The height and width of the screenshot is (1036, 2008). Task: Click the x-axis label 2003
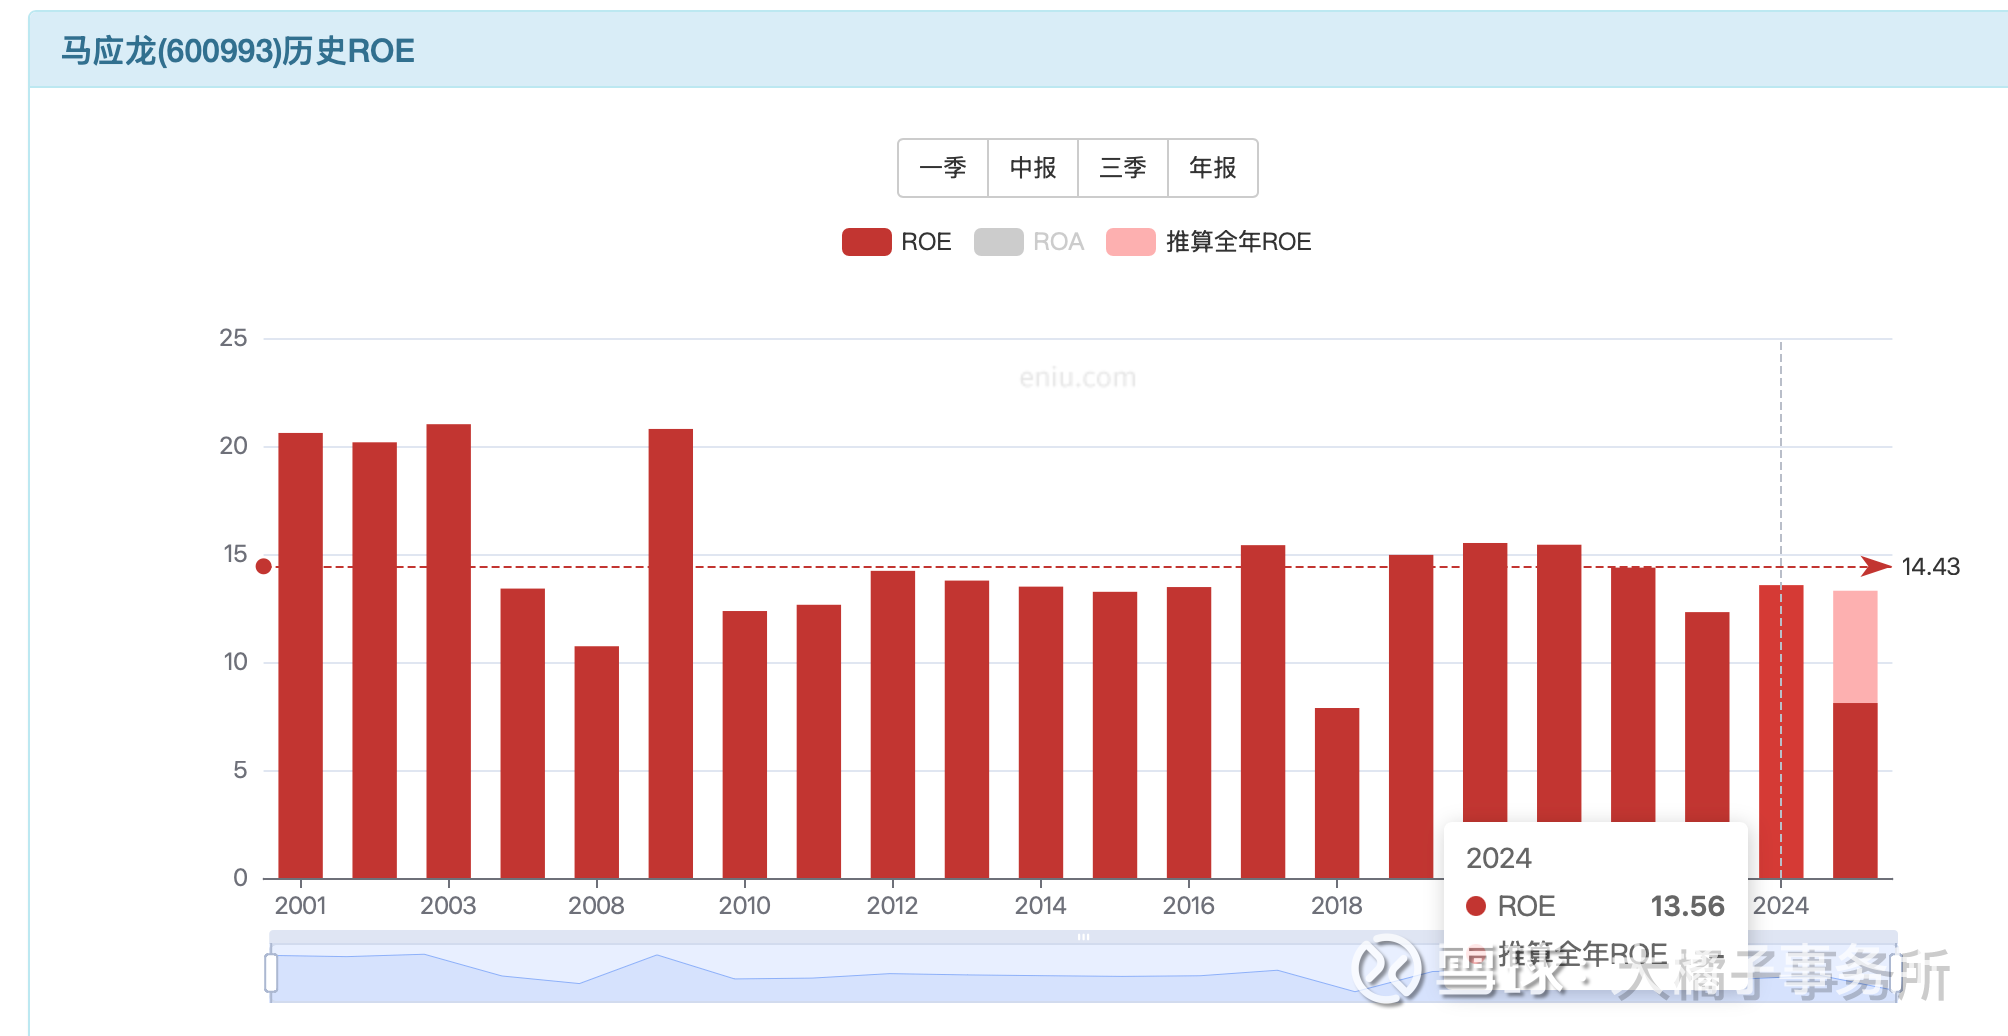pos(448,906)
